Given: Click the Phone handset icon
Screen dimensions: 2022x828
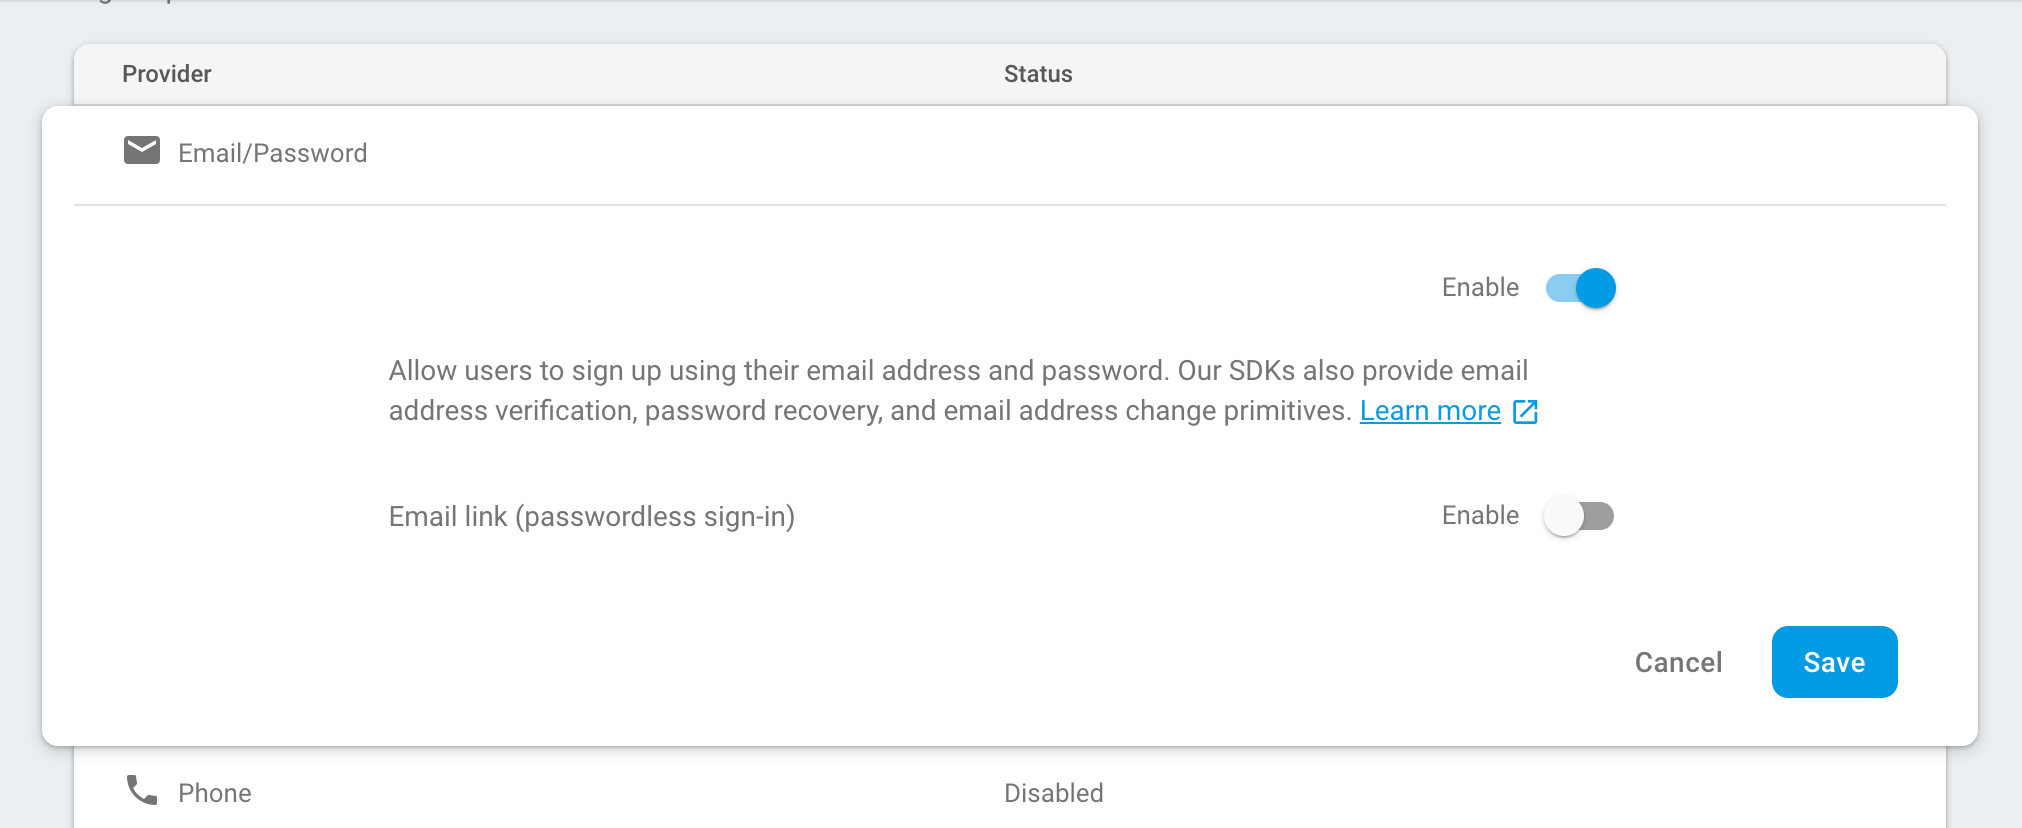Looking at the screenshot, I should click(142, 791).
